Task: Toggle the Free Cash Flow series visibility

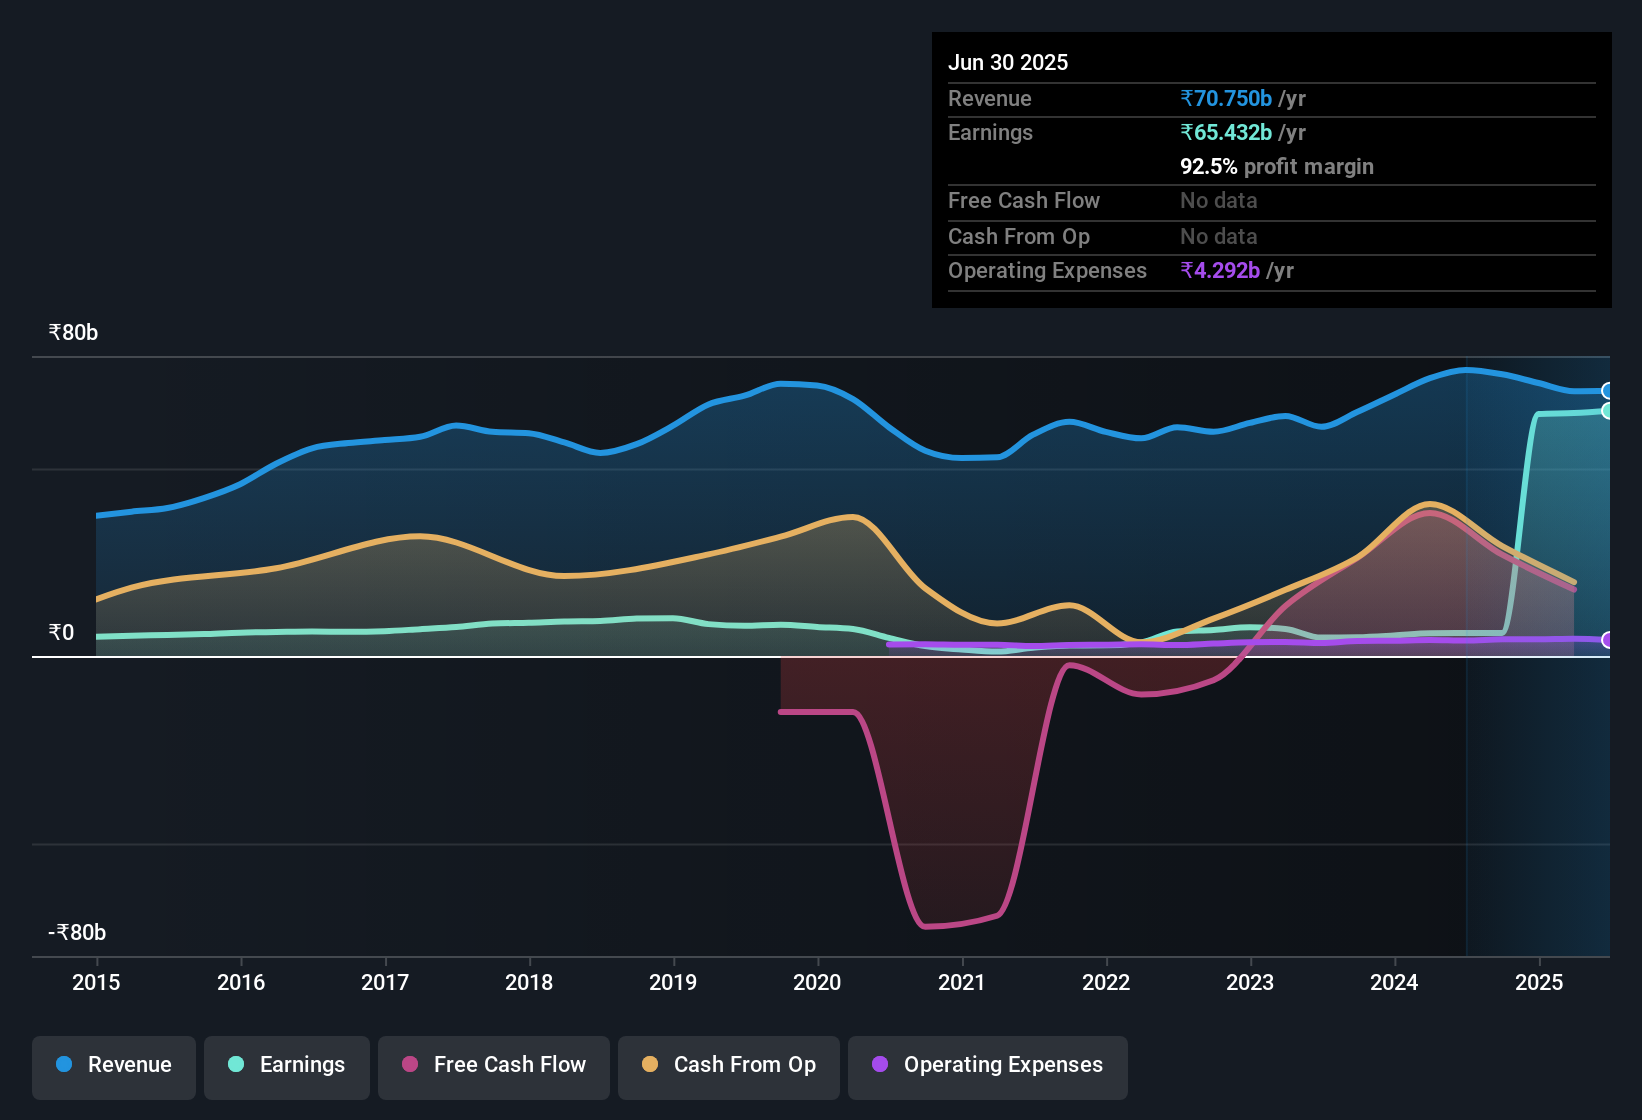Action: pos(493,1065)
